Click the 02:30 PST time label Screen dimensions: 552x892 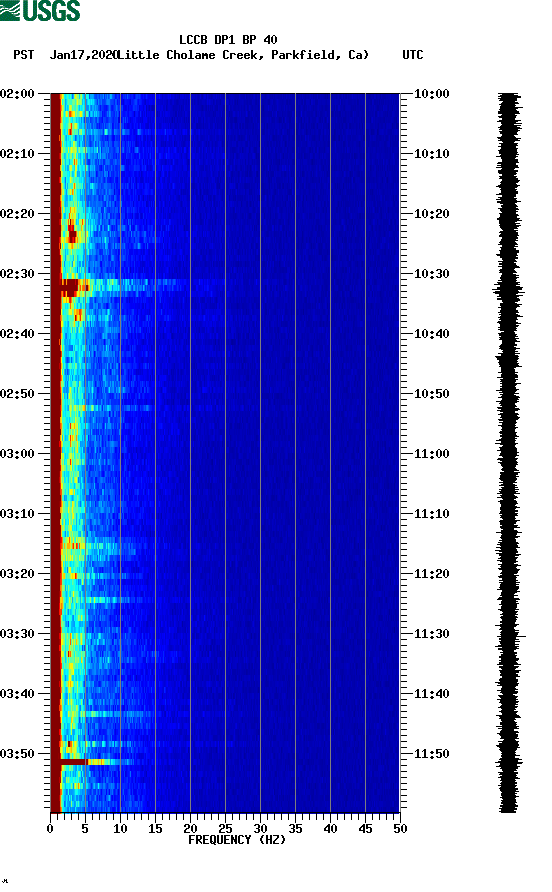pos(17,274)
